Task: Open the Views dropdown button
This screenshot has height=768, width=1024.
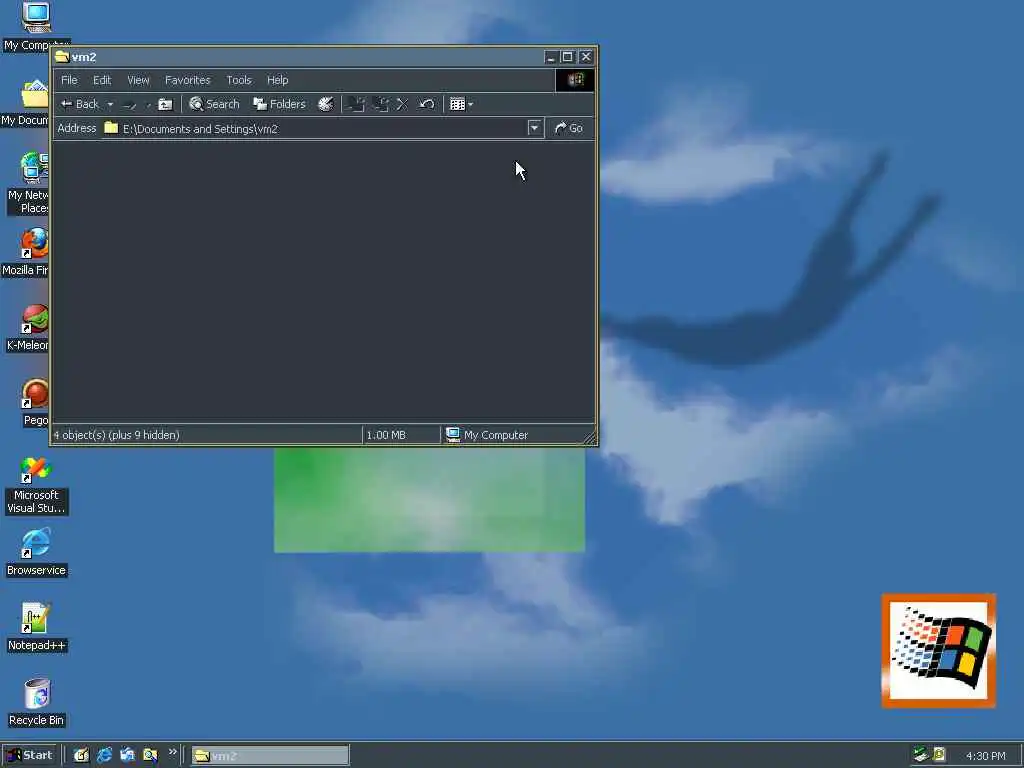Action: [461, 104]
